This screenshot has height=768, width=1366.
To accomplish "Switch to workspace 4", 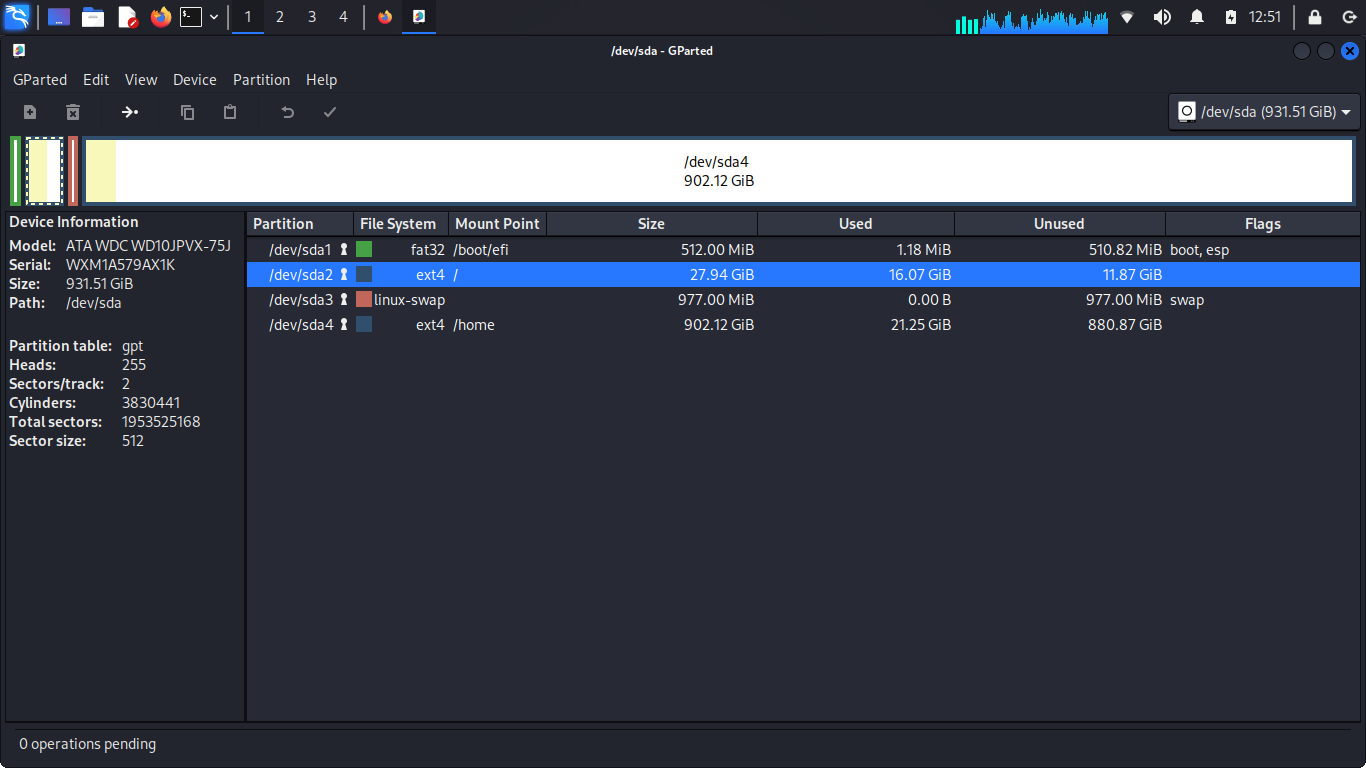I will (343, 17).
